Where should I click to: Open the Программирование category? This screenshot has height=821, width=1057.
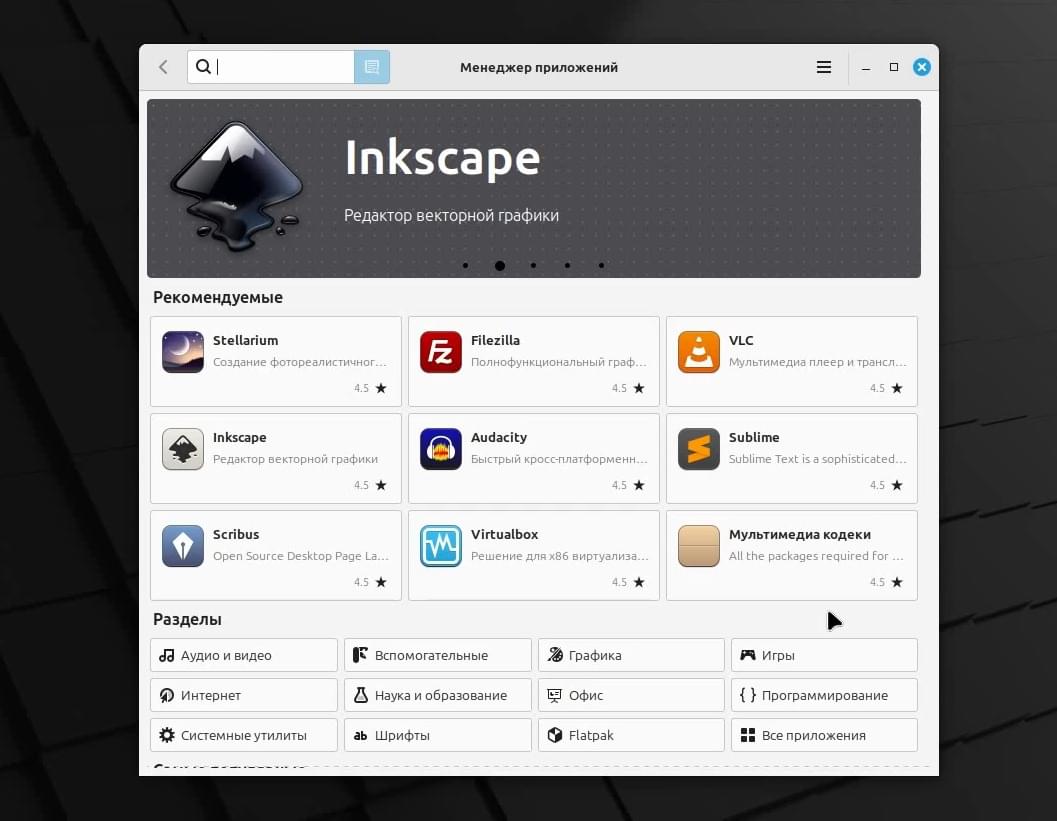pos(824,695)
